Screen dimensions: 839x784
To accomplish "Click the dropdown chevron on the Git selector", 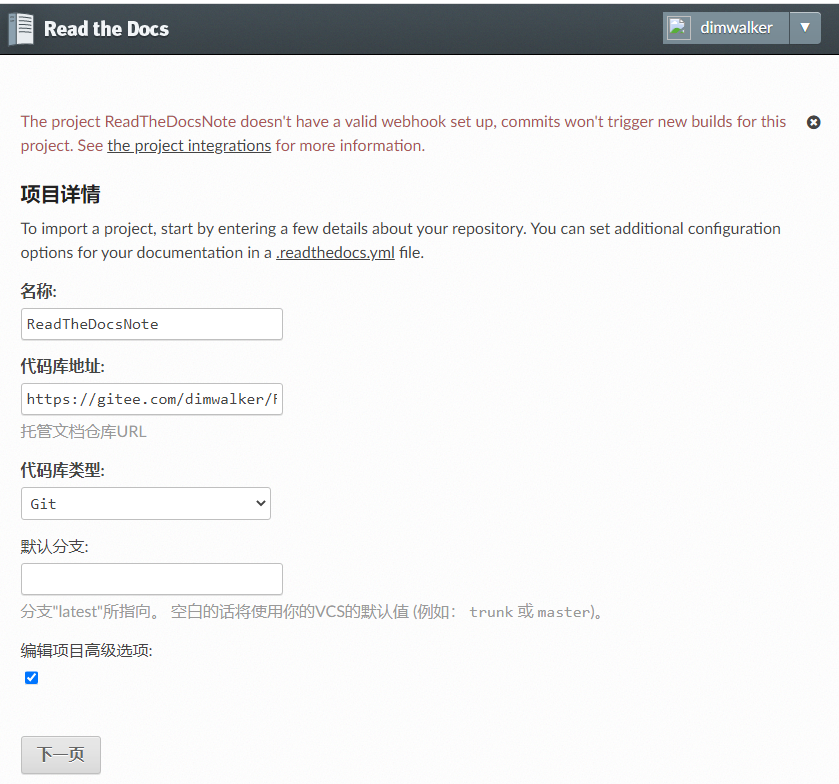I will 261,503.
